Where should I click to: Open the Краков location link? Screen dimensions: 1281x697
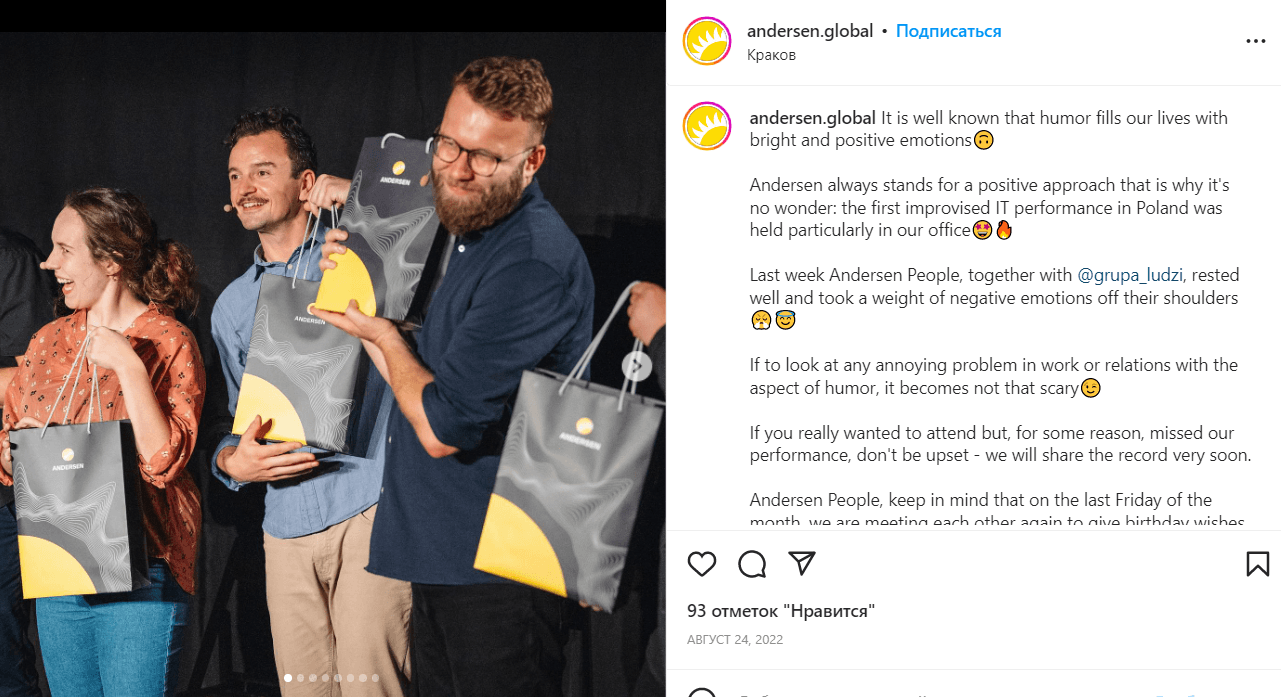771,55
